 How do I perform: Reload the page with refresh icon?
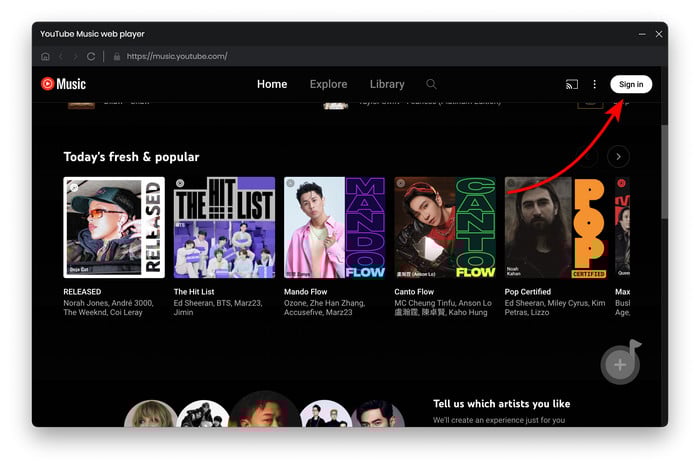point(91,56)
